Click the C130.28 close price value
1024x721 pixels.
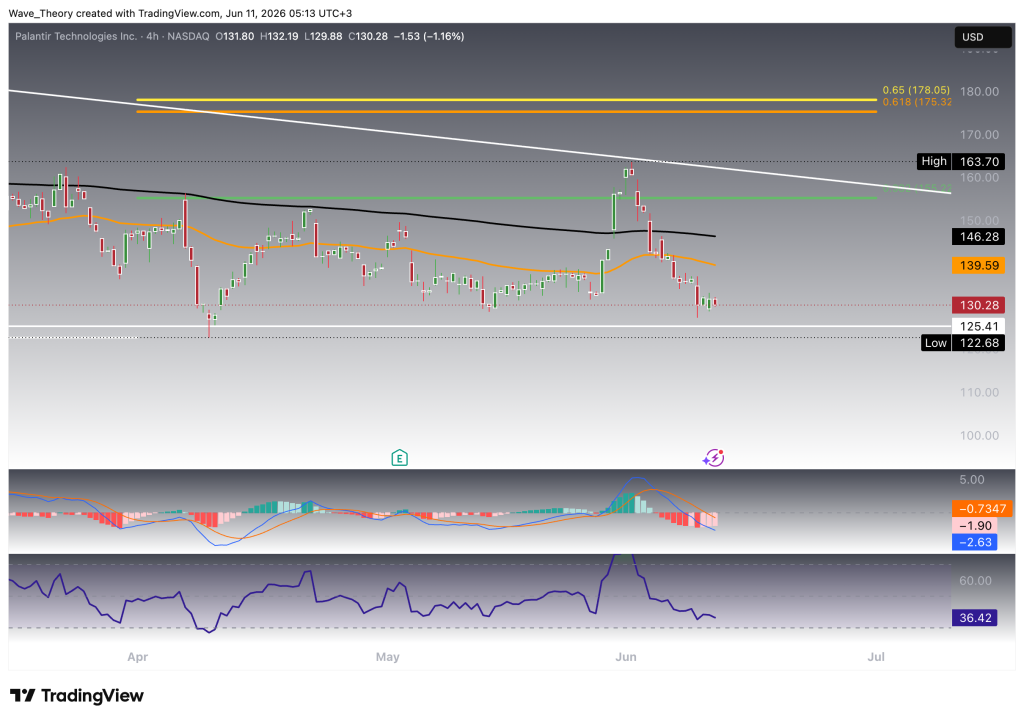368,37
